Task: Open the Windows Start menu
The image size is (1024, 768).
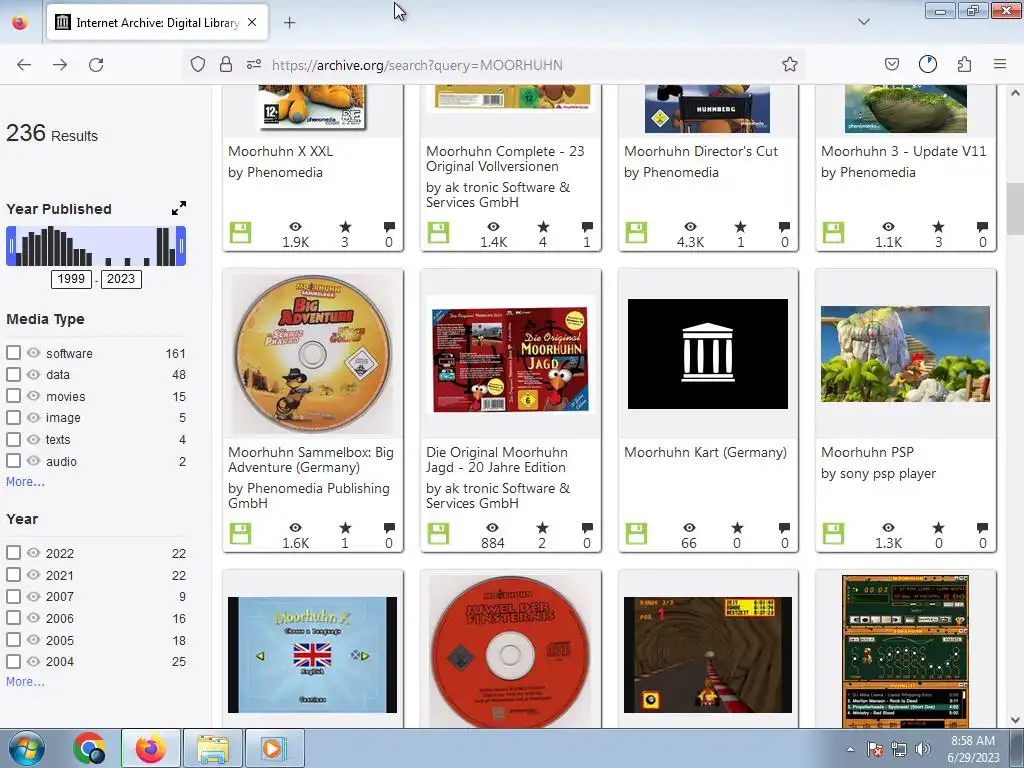Action: tap(26, 748)
